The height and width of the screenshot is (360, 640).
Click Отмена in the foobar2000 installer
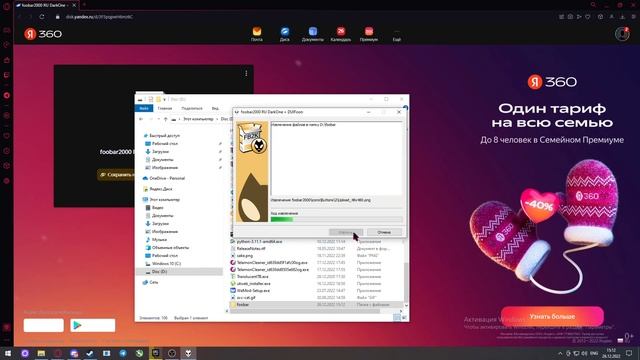pyautogui.click(x=384, y=232)
